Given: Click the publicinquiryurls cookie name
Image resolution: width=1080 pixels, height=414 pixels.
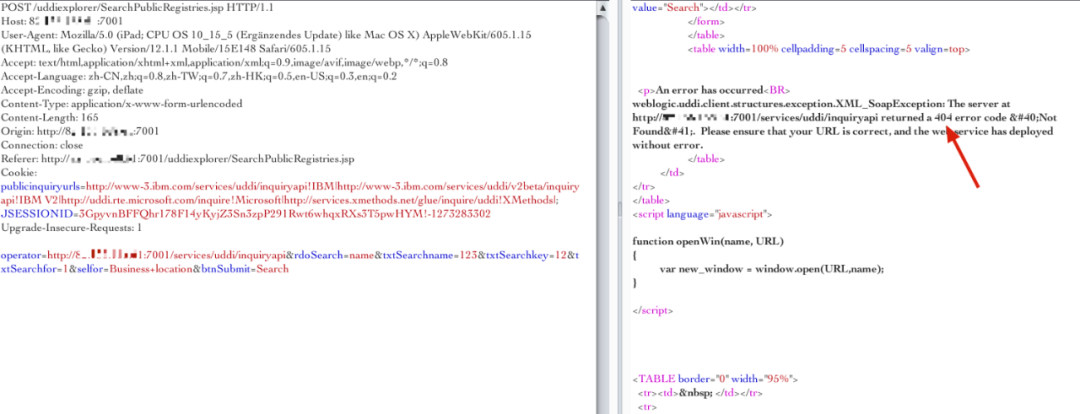Looking at the screenshot, I should point(41,186).
